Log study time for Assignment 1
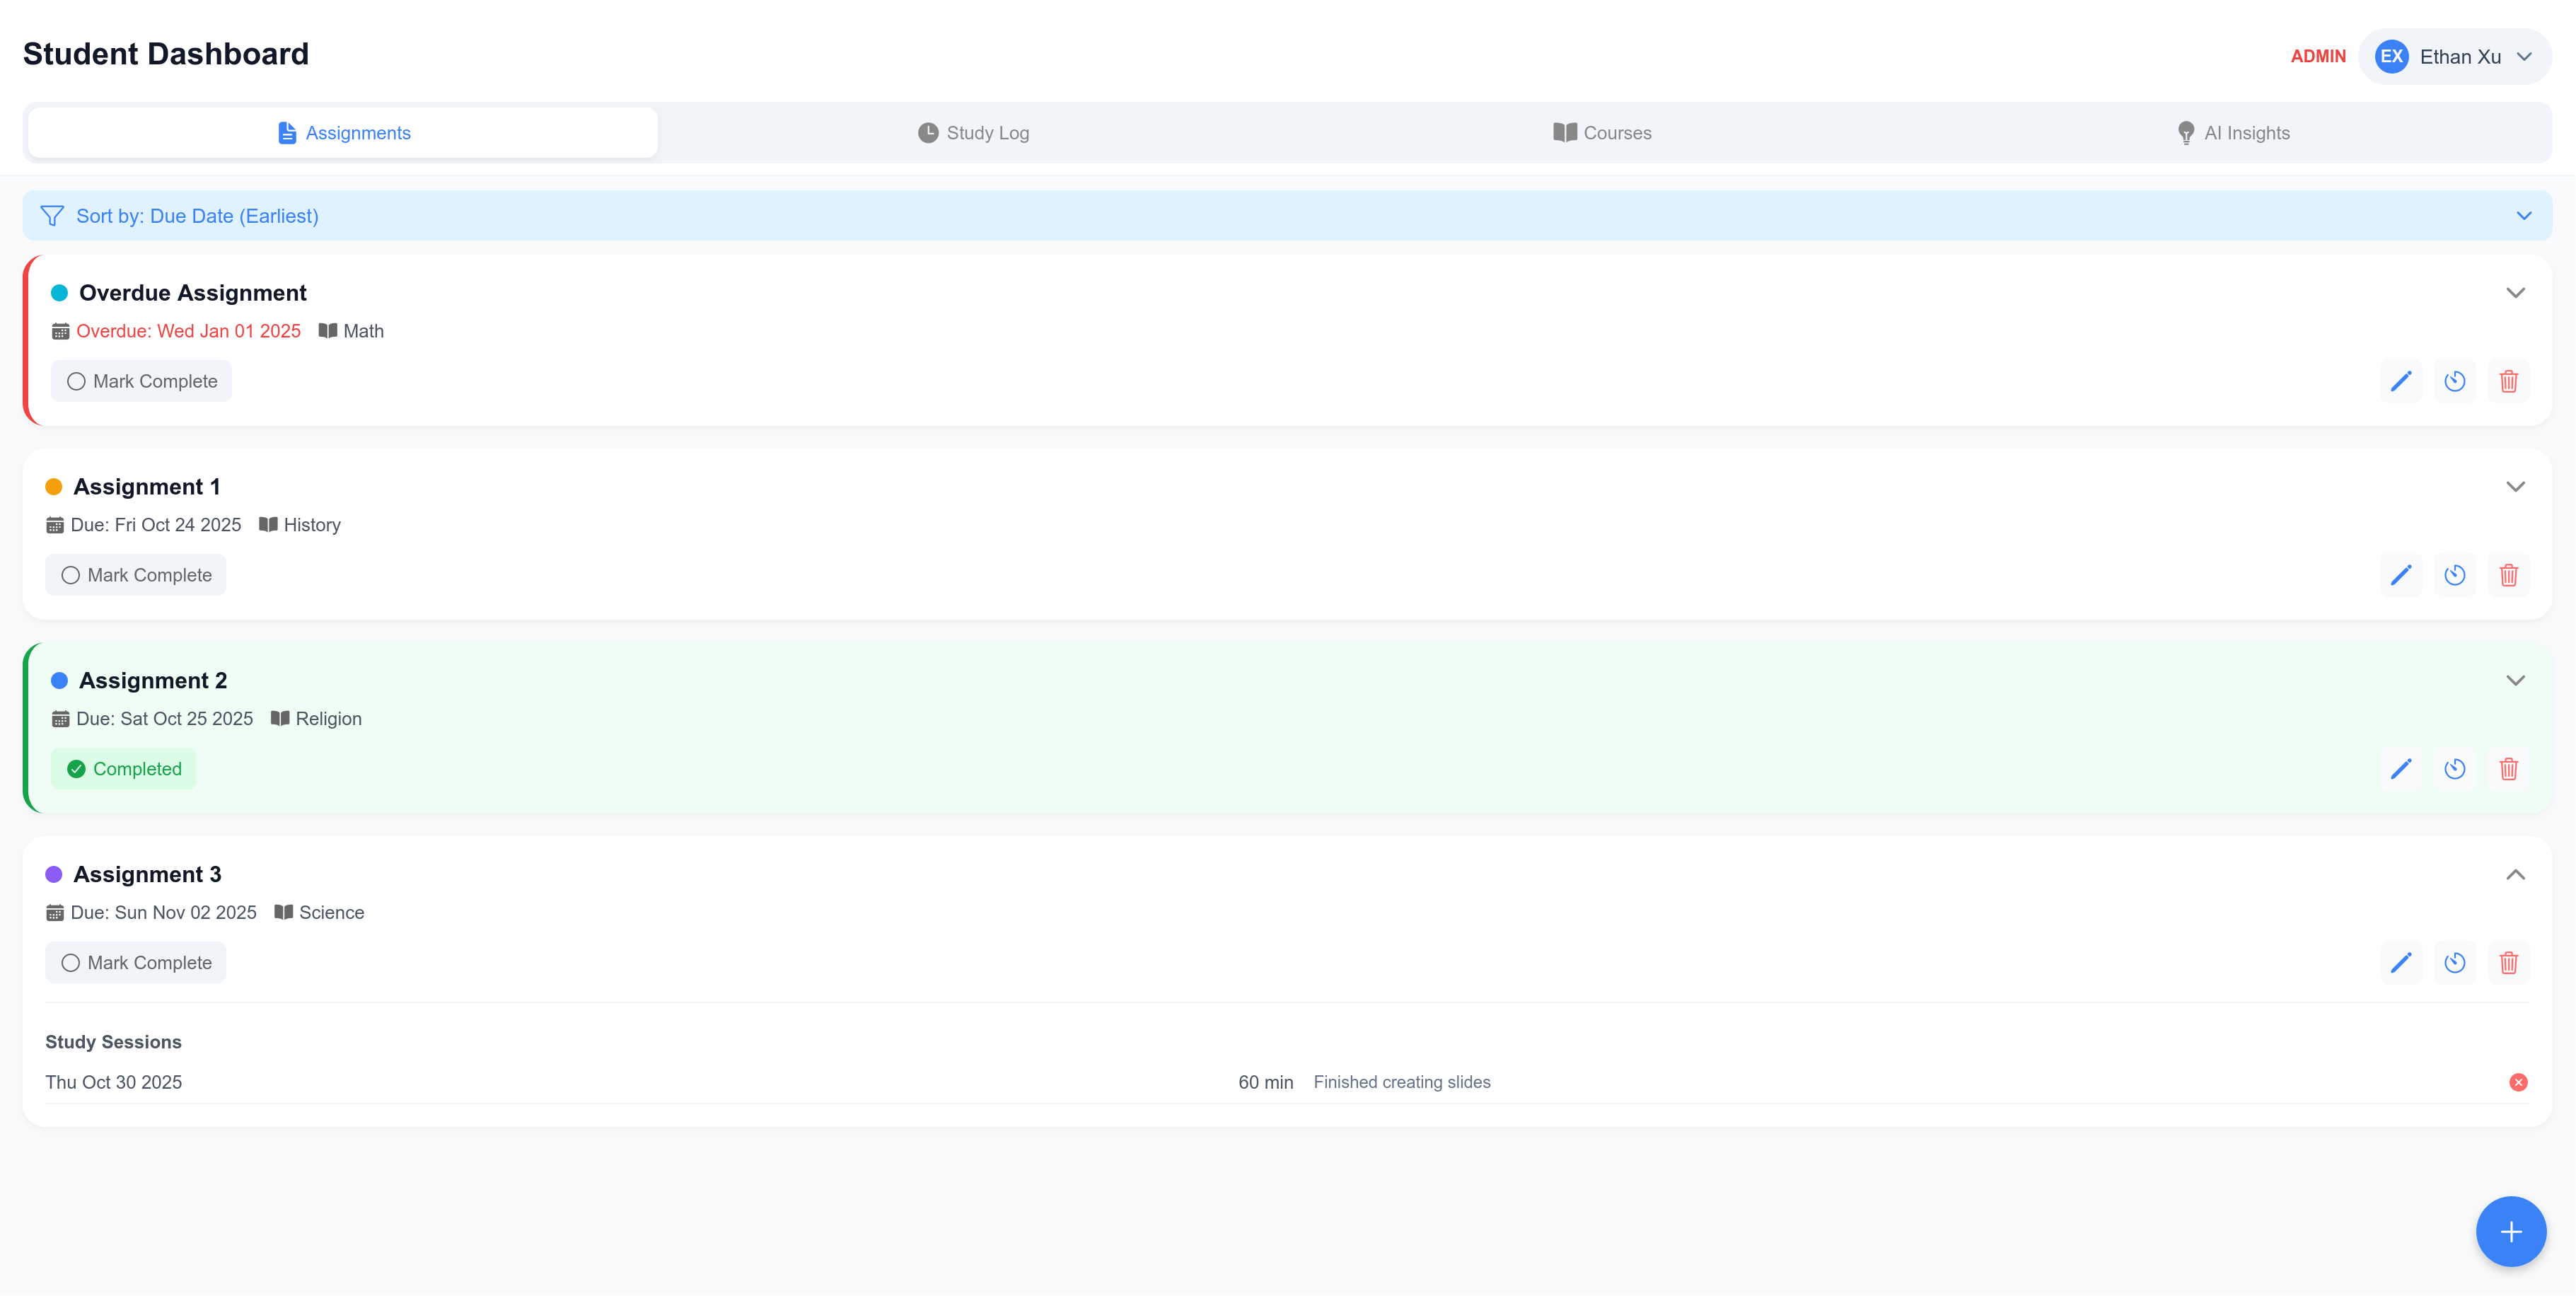The image size is (2576, 1296). [2455, 575]
